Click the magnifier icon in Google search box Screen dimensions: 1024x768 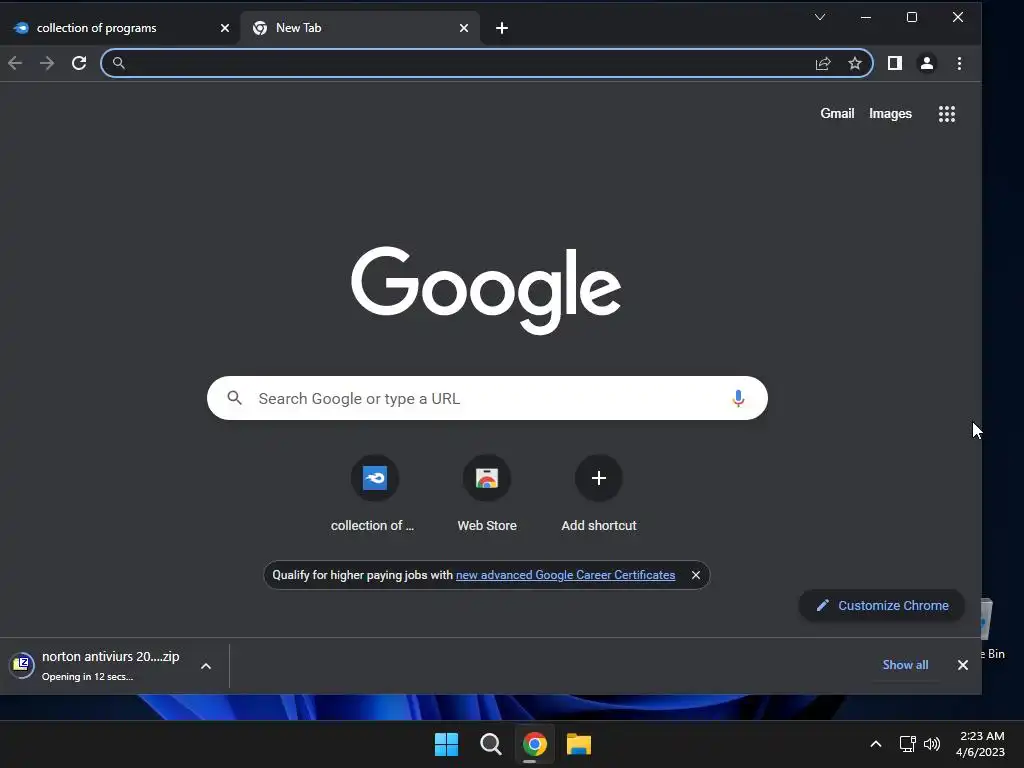(234, 398)
